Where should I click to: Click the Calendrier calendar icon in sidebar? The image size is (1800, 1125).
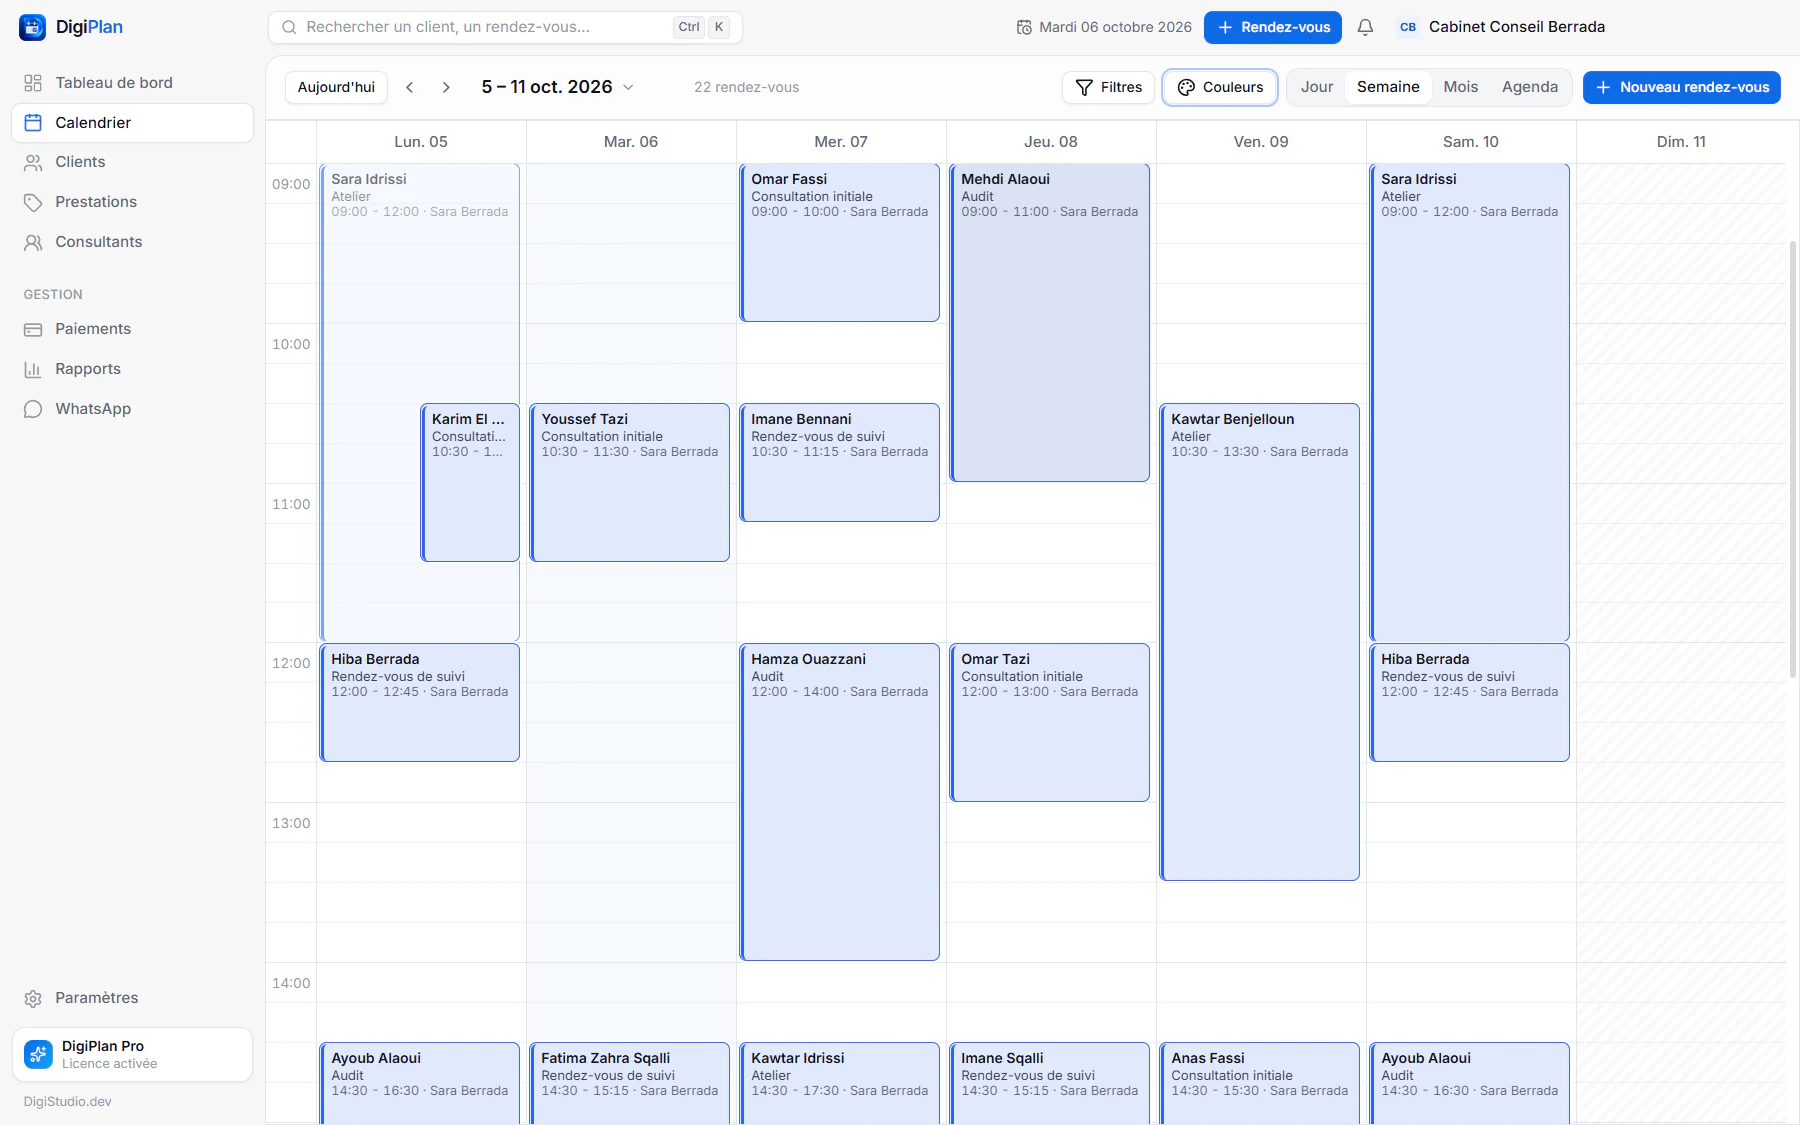(33, 123)
